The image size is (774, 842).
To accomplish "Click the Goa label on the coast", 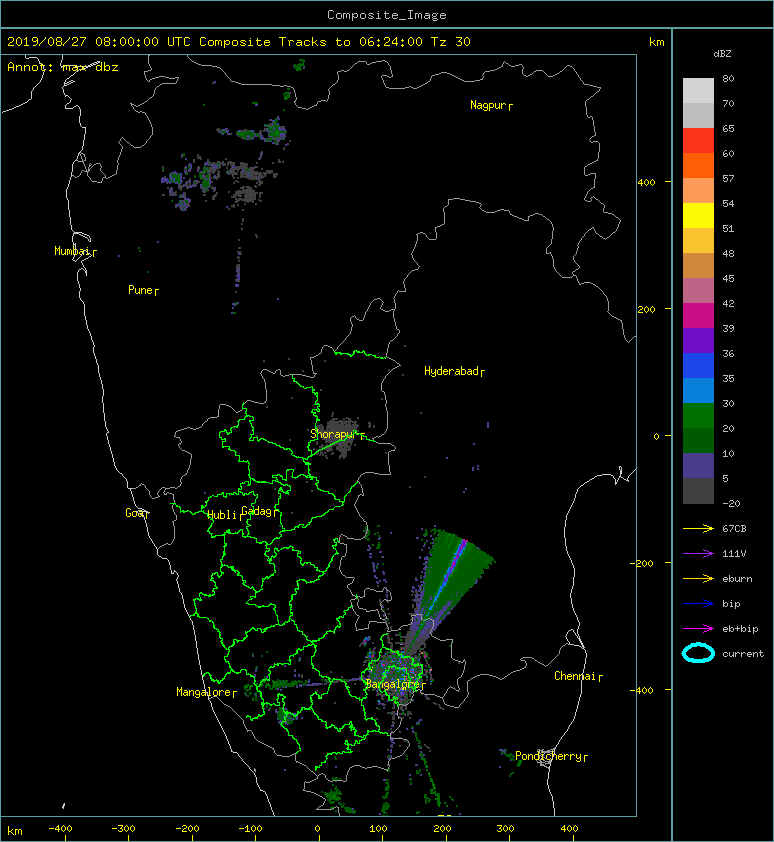I will 136,513.
